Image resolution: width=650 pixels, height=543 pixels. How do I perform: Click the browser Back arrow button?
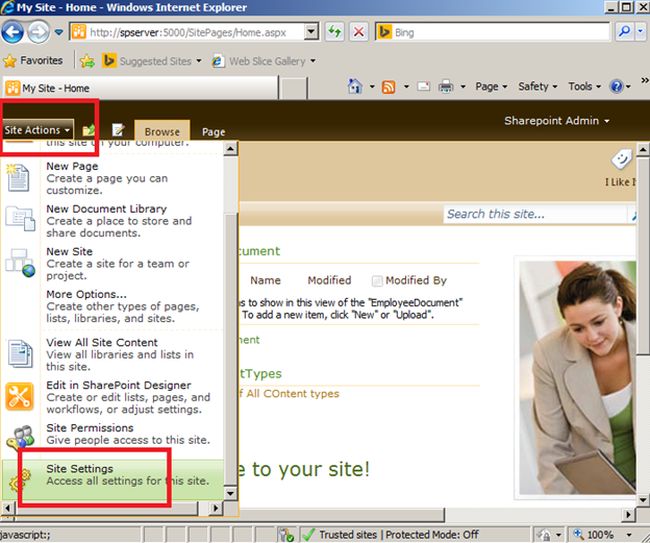pos(12,32)
